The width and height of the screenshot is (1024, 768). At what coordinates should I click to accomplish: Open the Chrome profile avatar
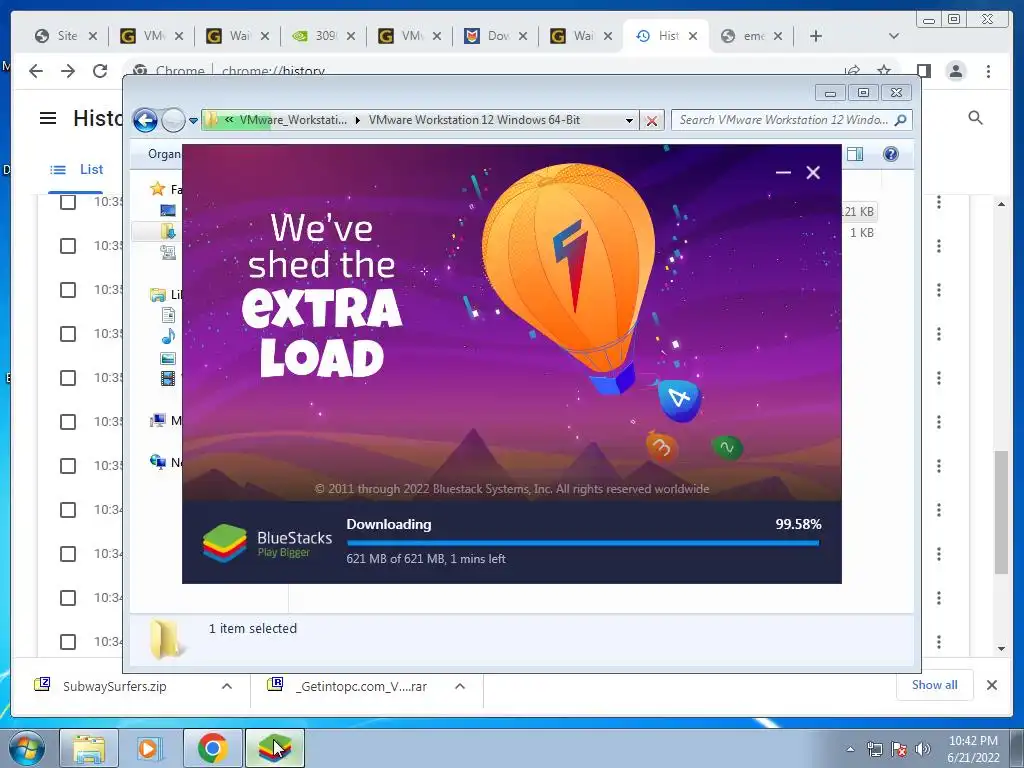pos(956,71)
